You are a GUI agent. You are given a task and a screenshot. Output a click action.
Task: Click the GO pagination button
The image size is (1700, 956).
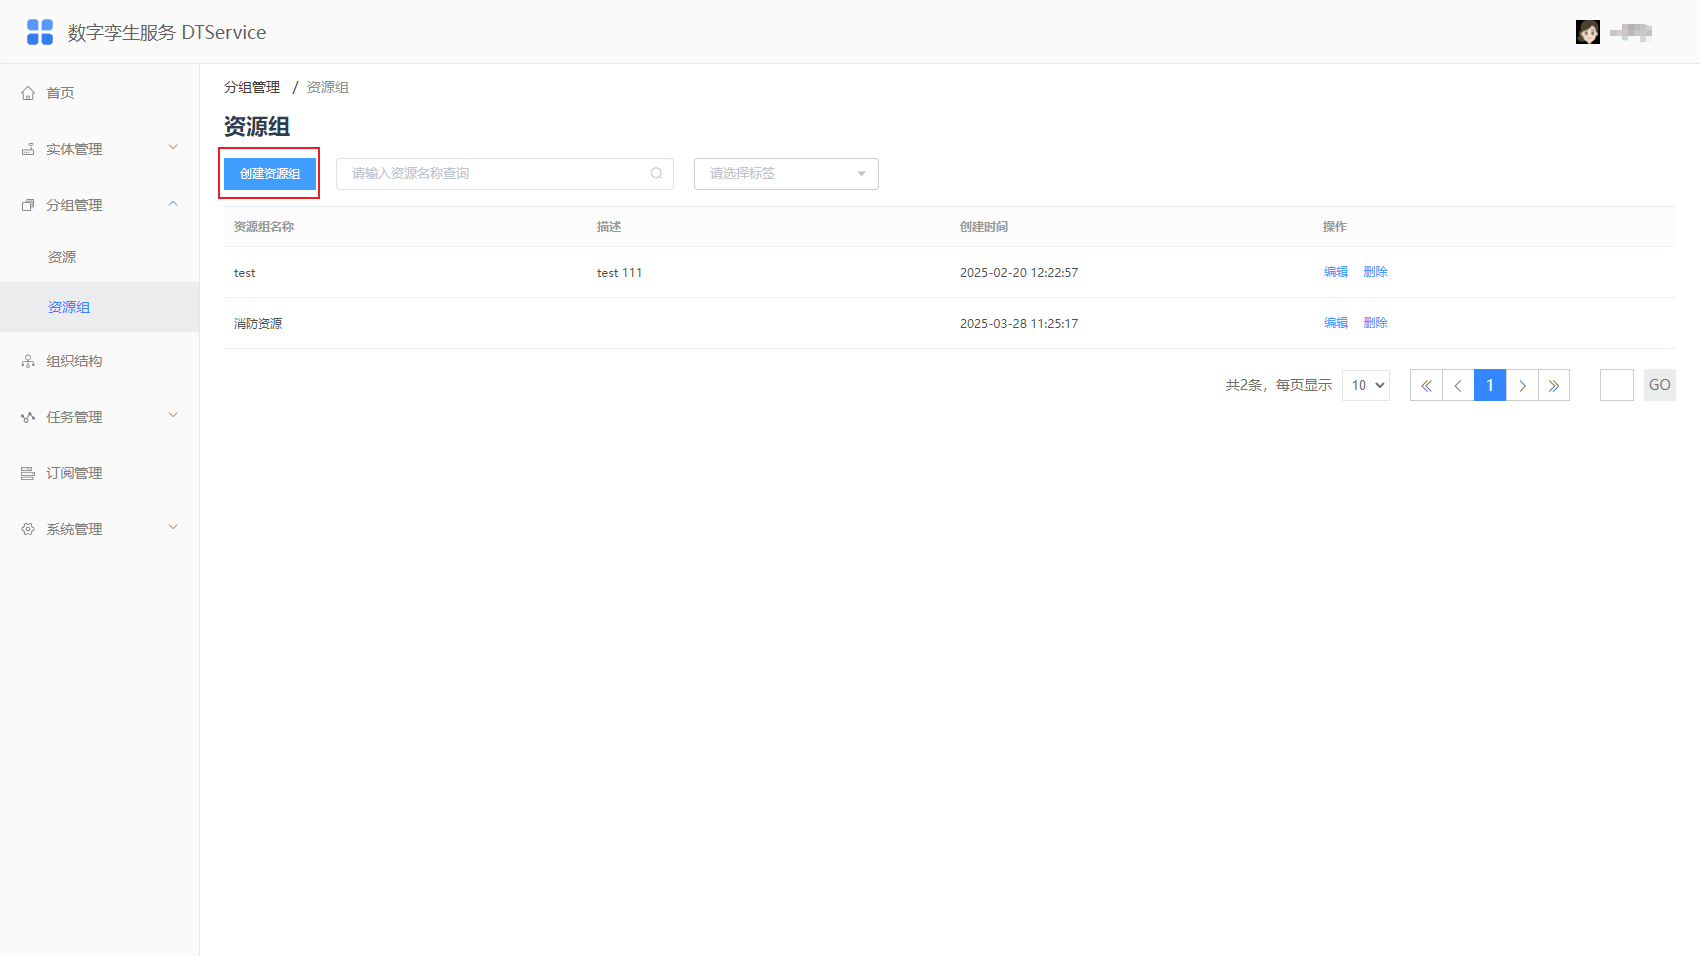(1660, 385)
